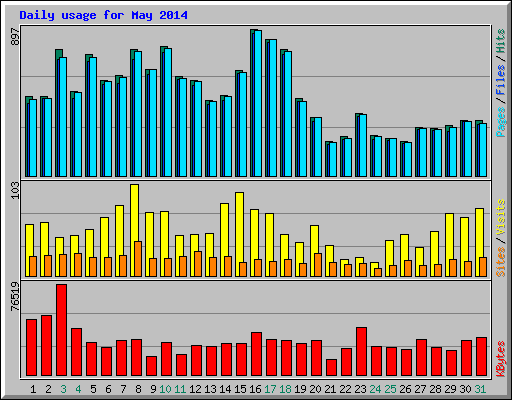Click the 103 middle chart axis value
Image resolution: width=512 pixels, height=400 pixels.
click(16, 191)
